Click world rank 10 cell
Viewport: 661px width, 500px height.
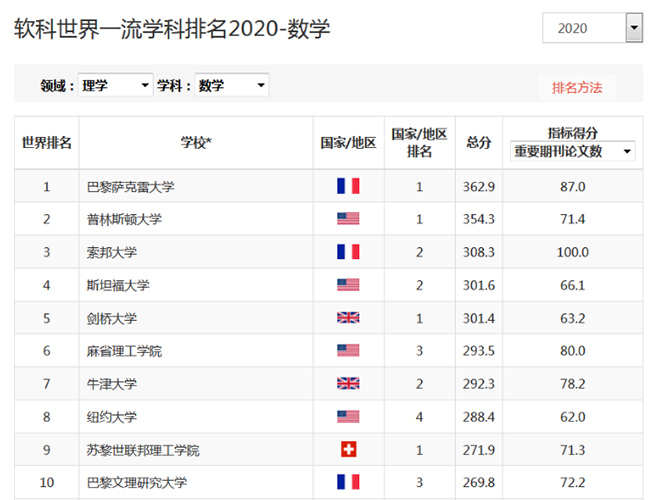tap(46, 482)
